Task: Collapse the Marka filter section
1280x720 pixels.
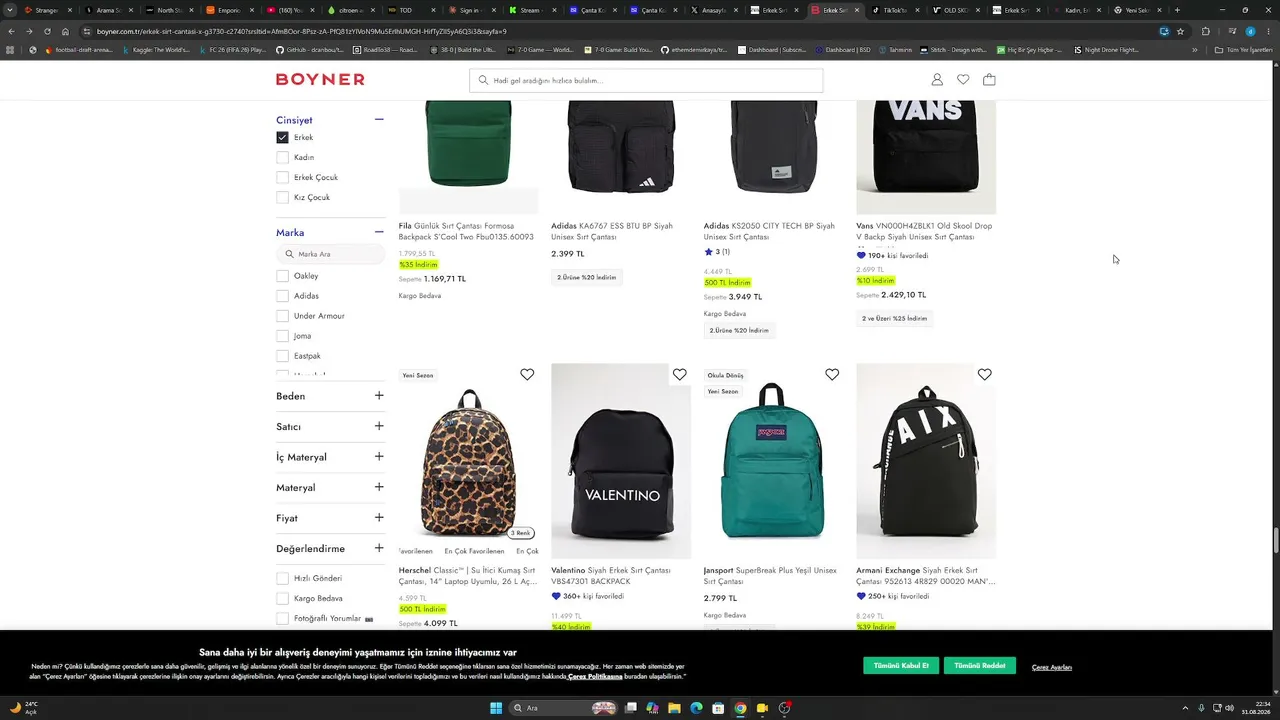Action: click(x=379, y=232)
